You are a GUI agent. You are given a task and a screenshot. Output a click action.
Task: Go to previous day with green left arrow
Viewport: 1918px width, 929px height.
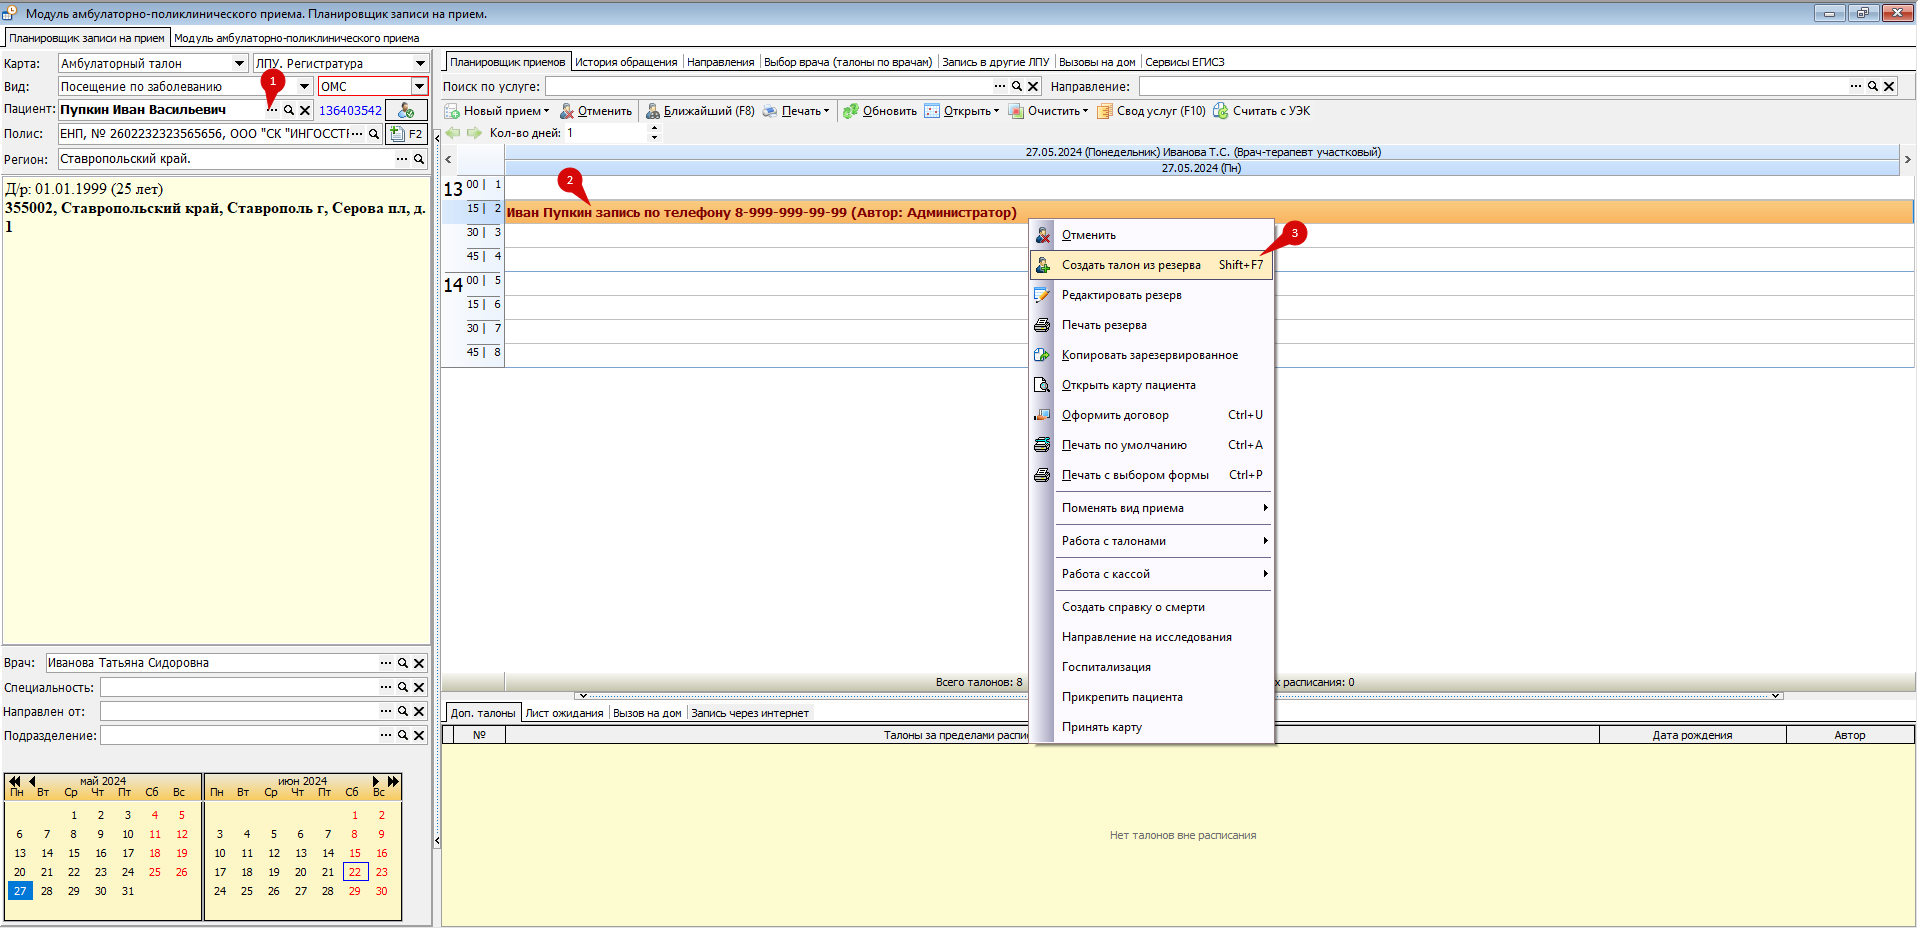pyautogui.click(x=453, y=133)
